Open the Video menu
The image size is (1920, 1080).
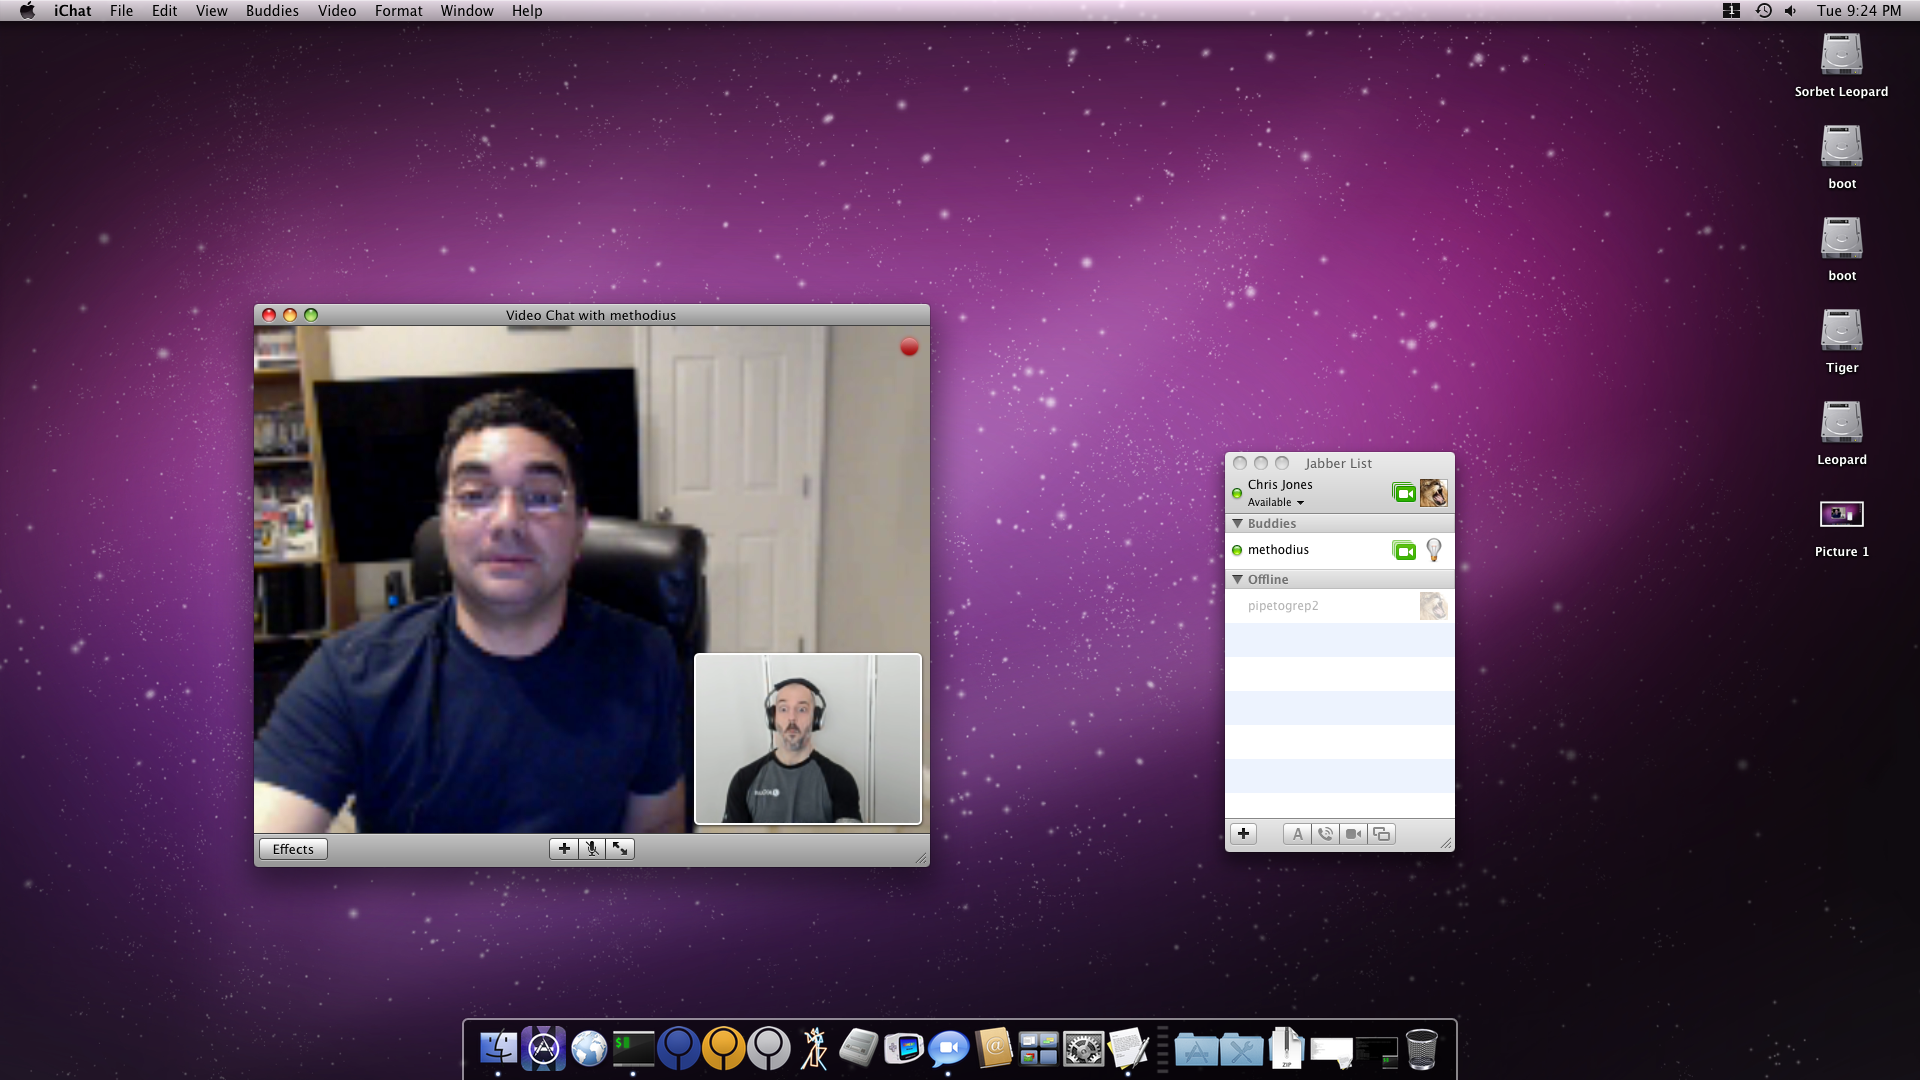[x=337, y=11]
